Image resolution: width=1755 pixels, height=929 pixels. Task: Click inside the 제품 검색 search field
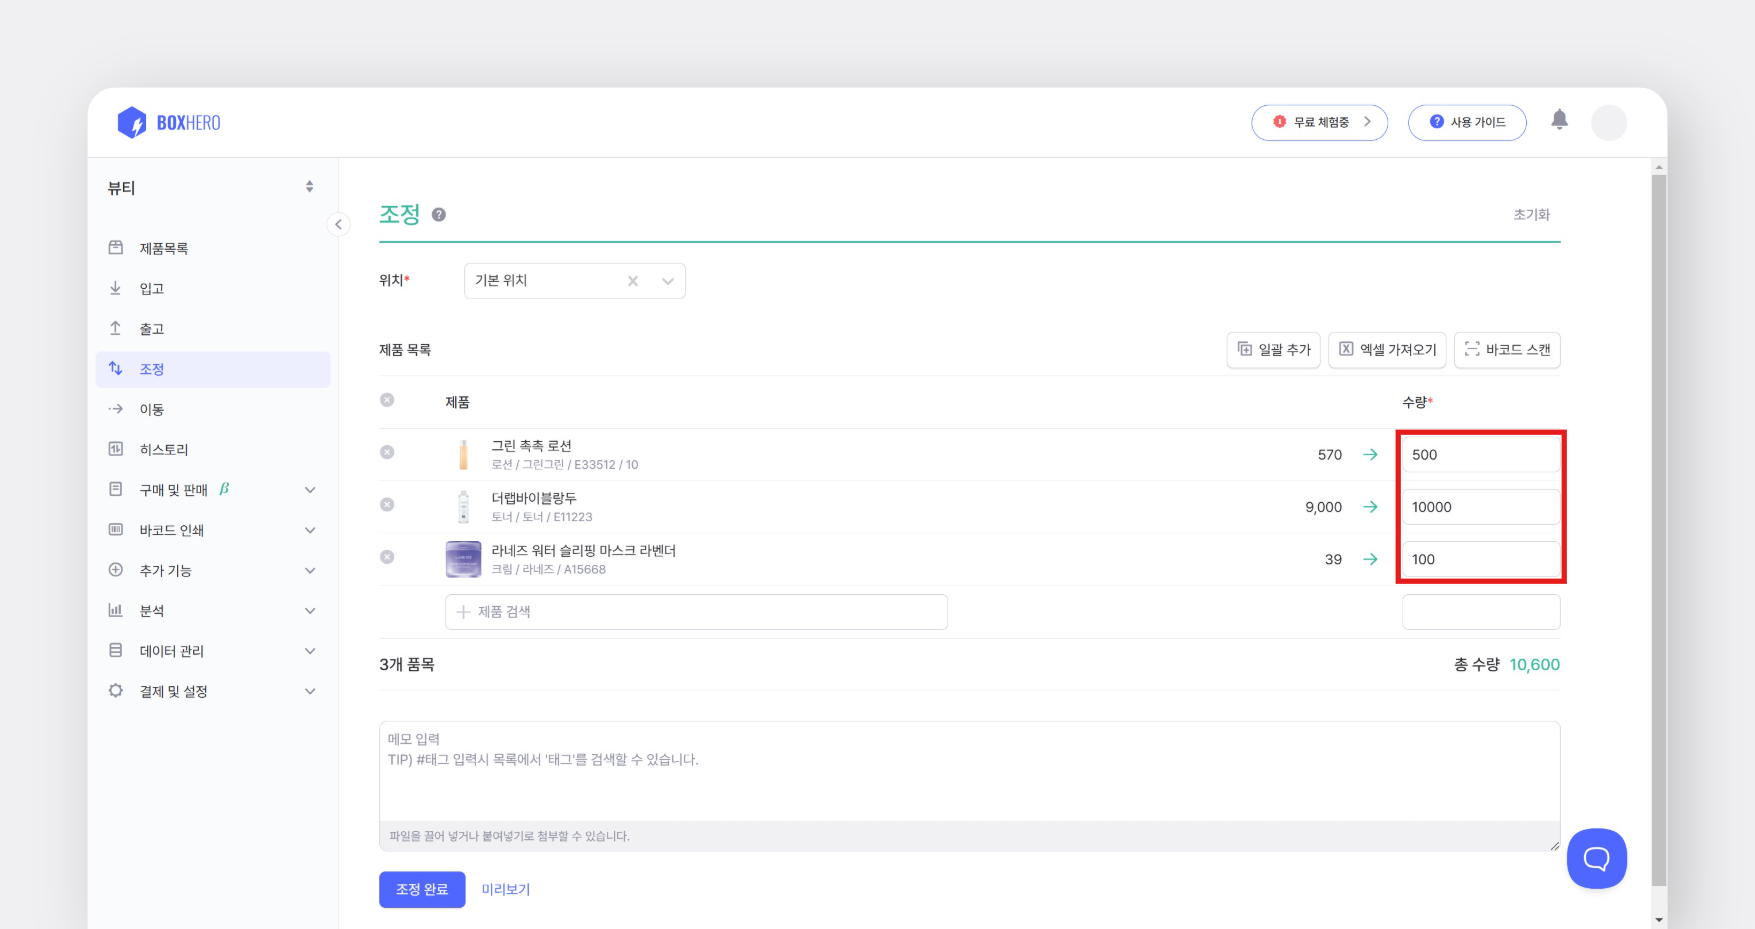pyautogui.click(x=696, y=611)
